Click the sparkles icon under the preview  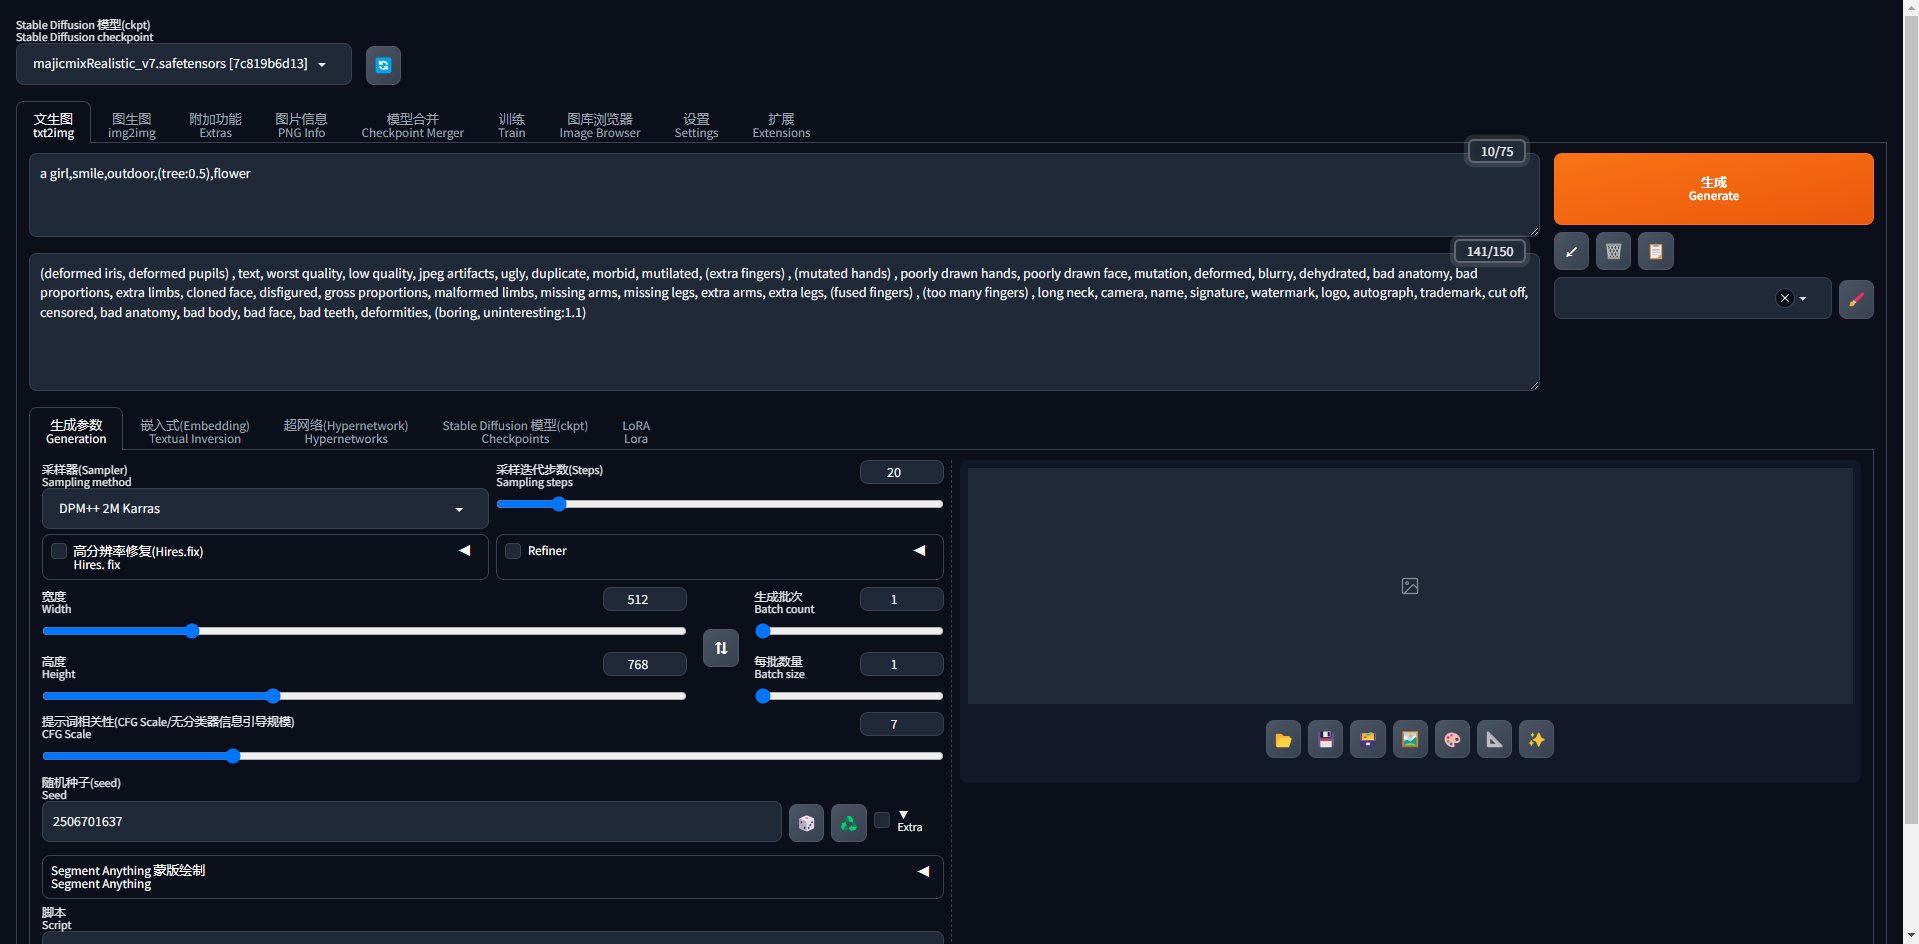click(x=1536, y=740)
